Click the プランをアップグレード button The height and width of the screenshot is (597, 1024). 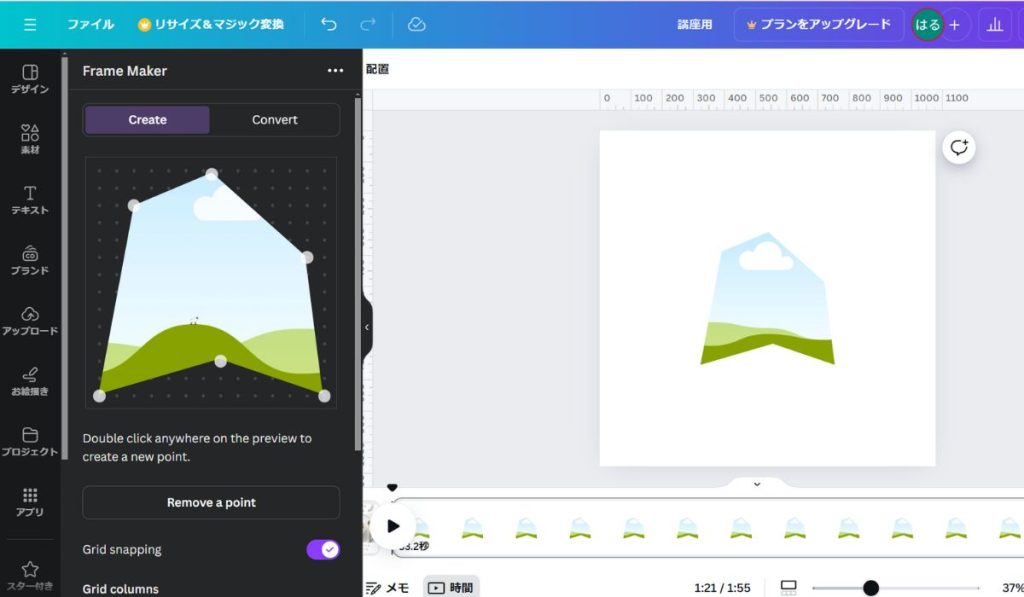pos(818,24)
